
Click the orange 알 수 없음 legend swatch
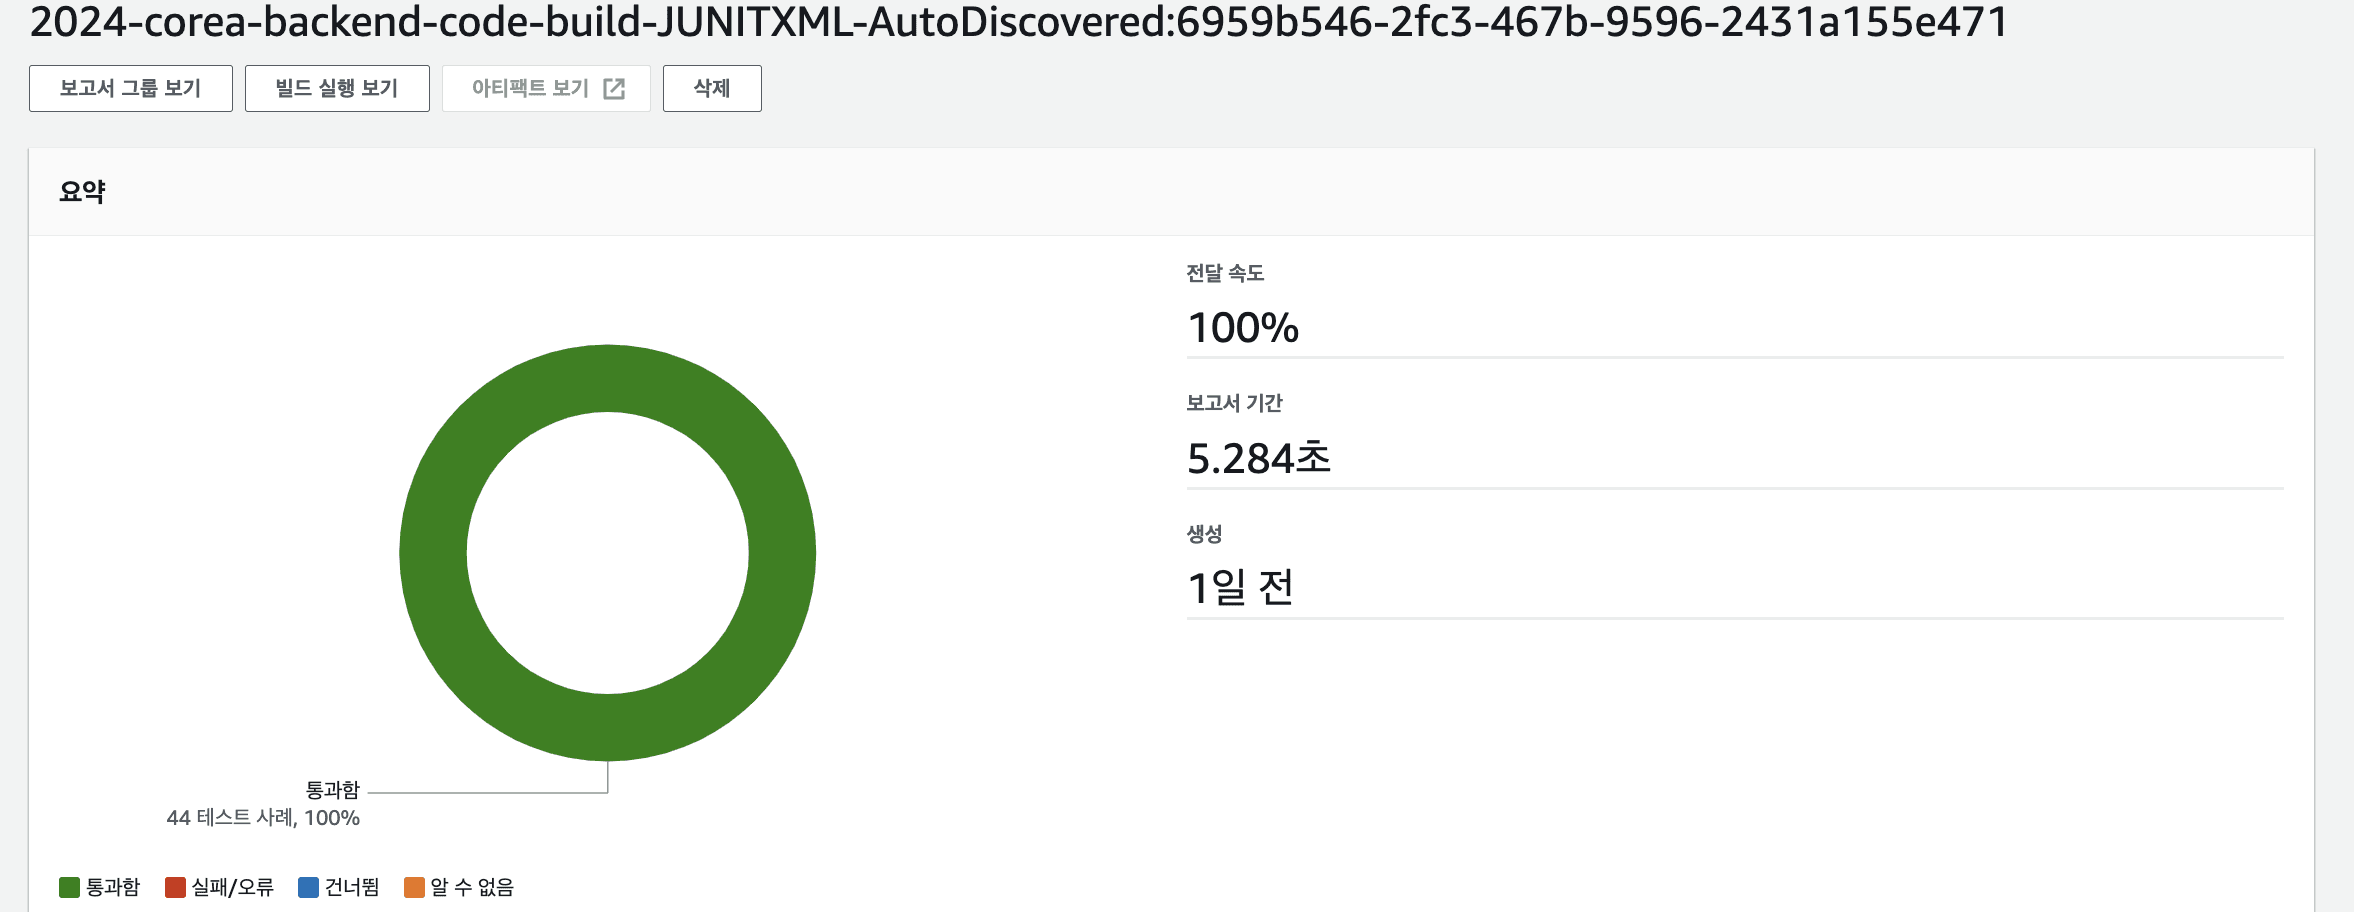pyautogui.click(x=414, y=887)
